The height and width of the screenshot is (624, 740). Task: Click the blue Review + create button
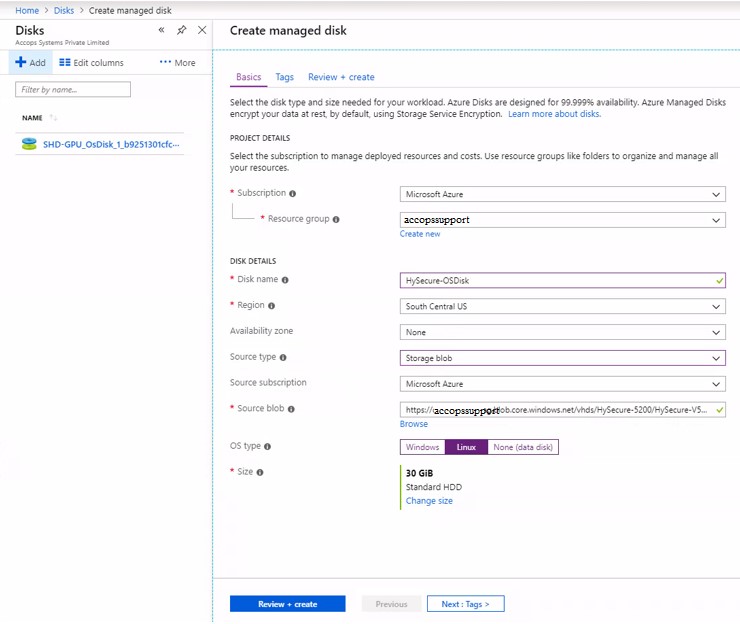coord(288,604)
